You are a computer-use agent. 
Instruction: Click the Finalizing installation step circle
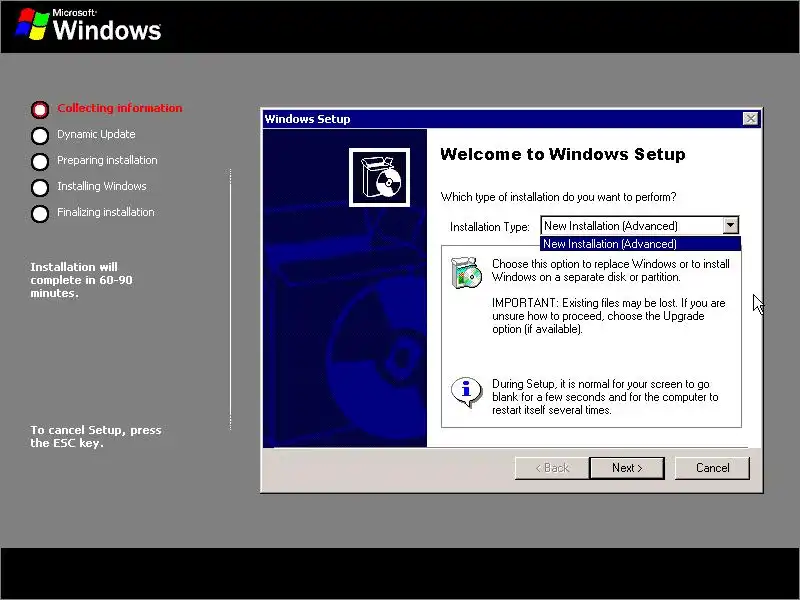tap(40, 214)
